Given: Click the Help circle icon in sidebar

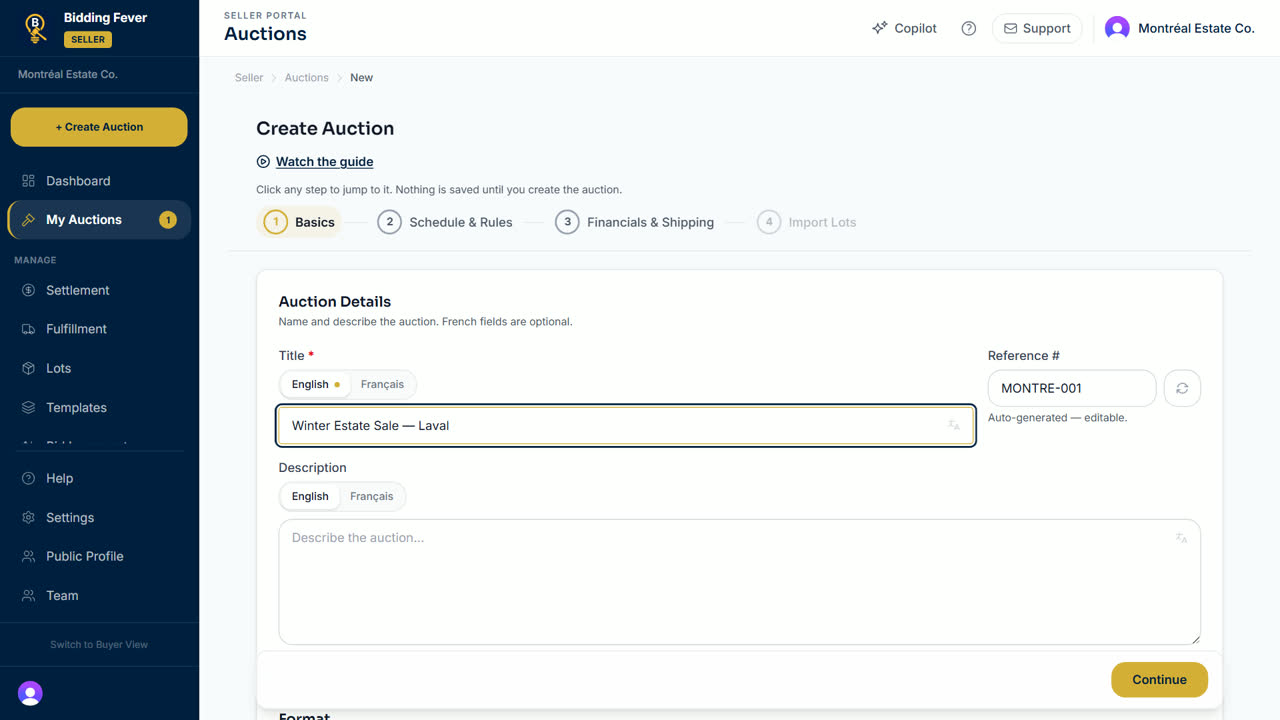Looking at the screenshot, I should coord(28,478).
